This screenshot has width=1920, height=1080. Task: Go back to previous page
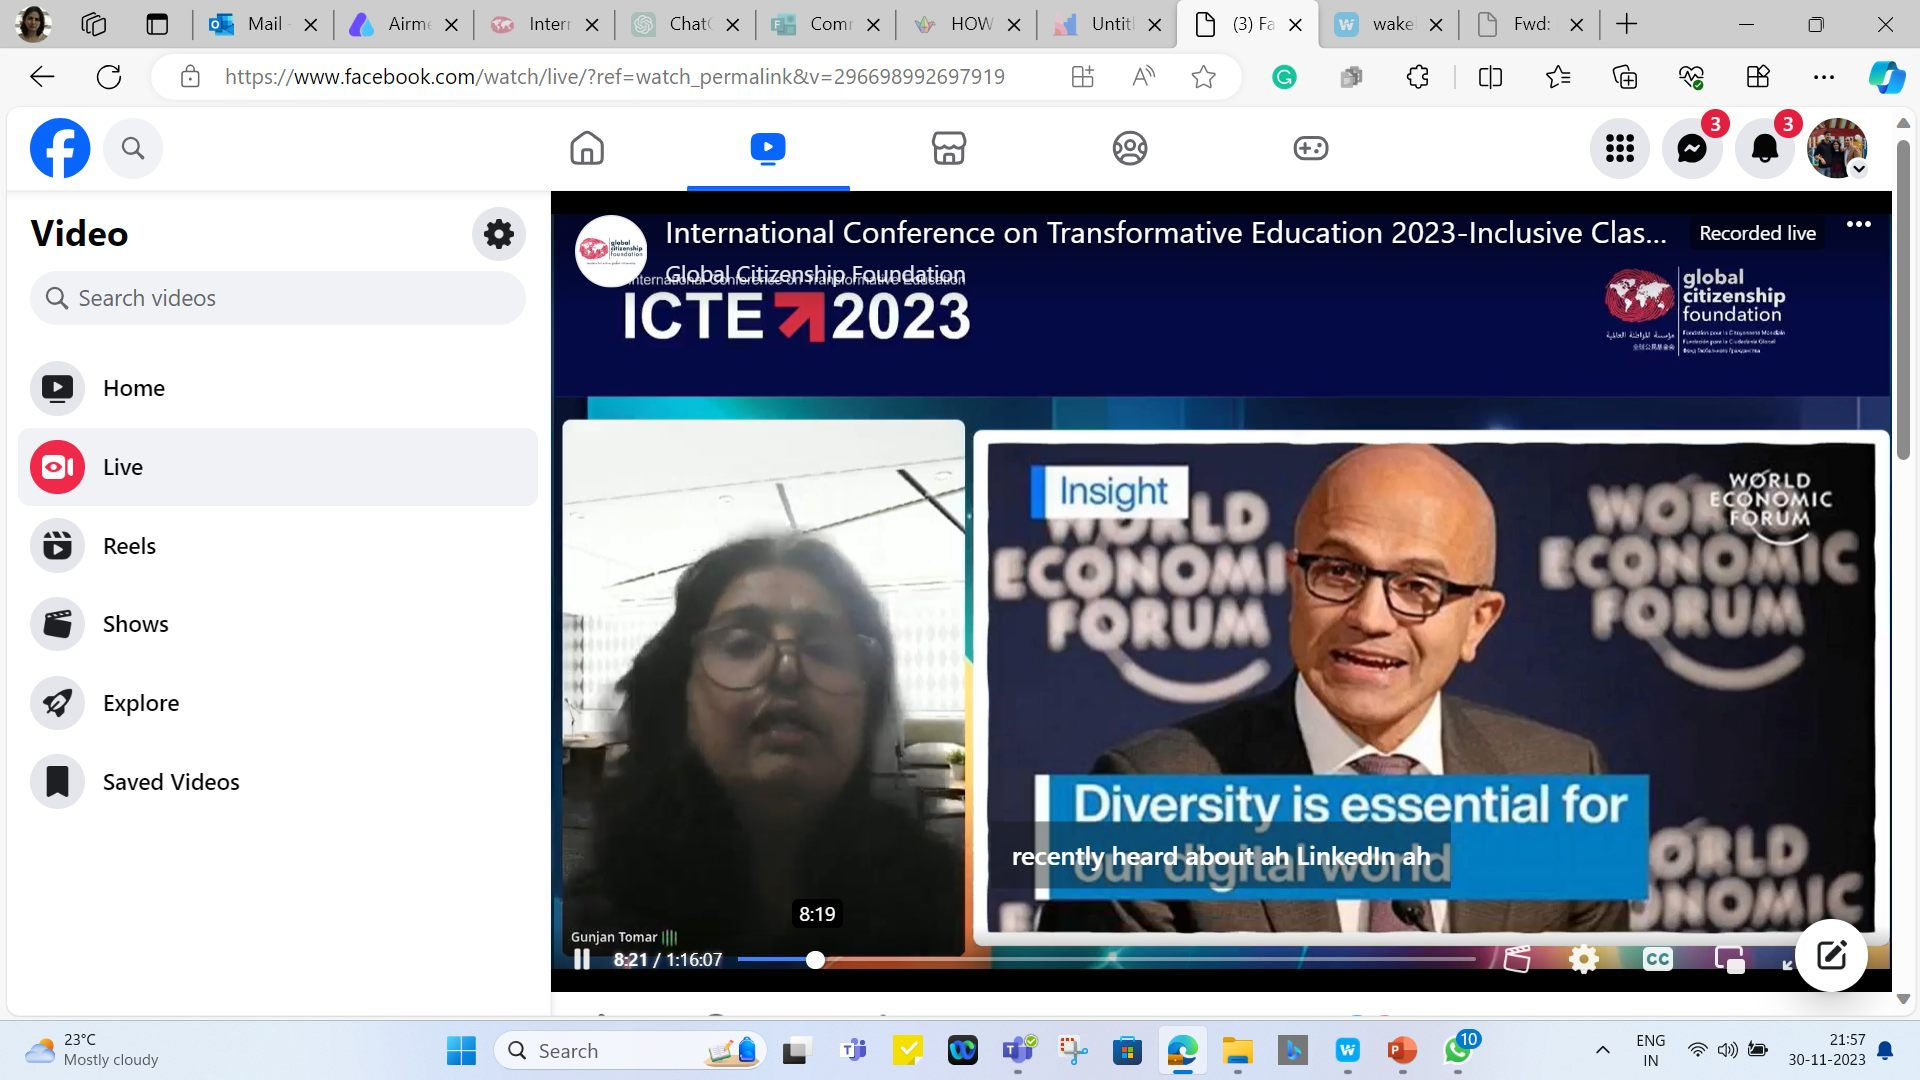point(42,77)
